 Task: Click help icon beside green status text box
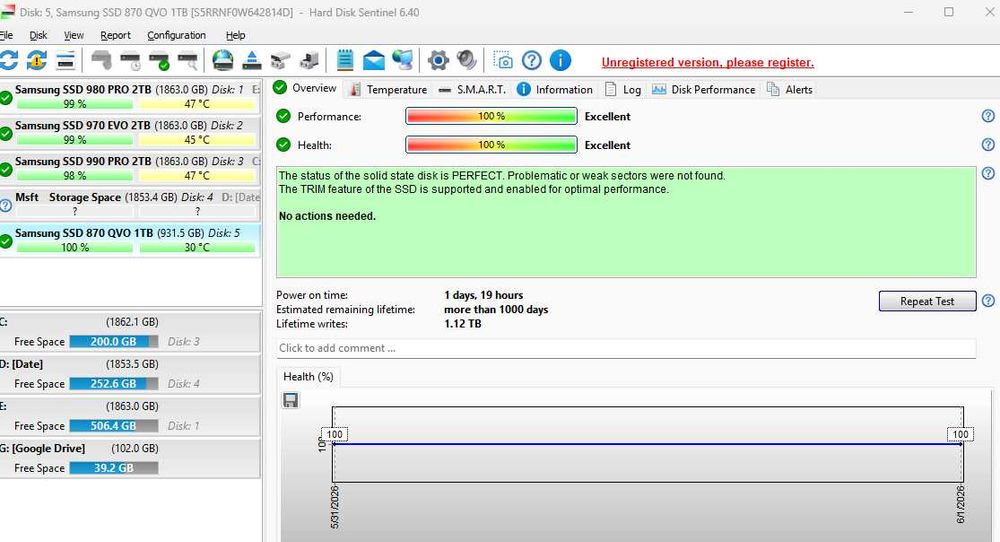(x=988, y=173)
